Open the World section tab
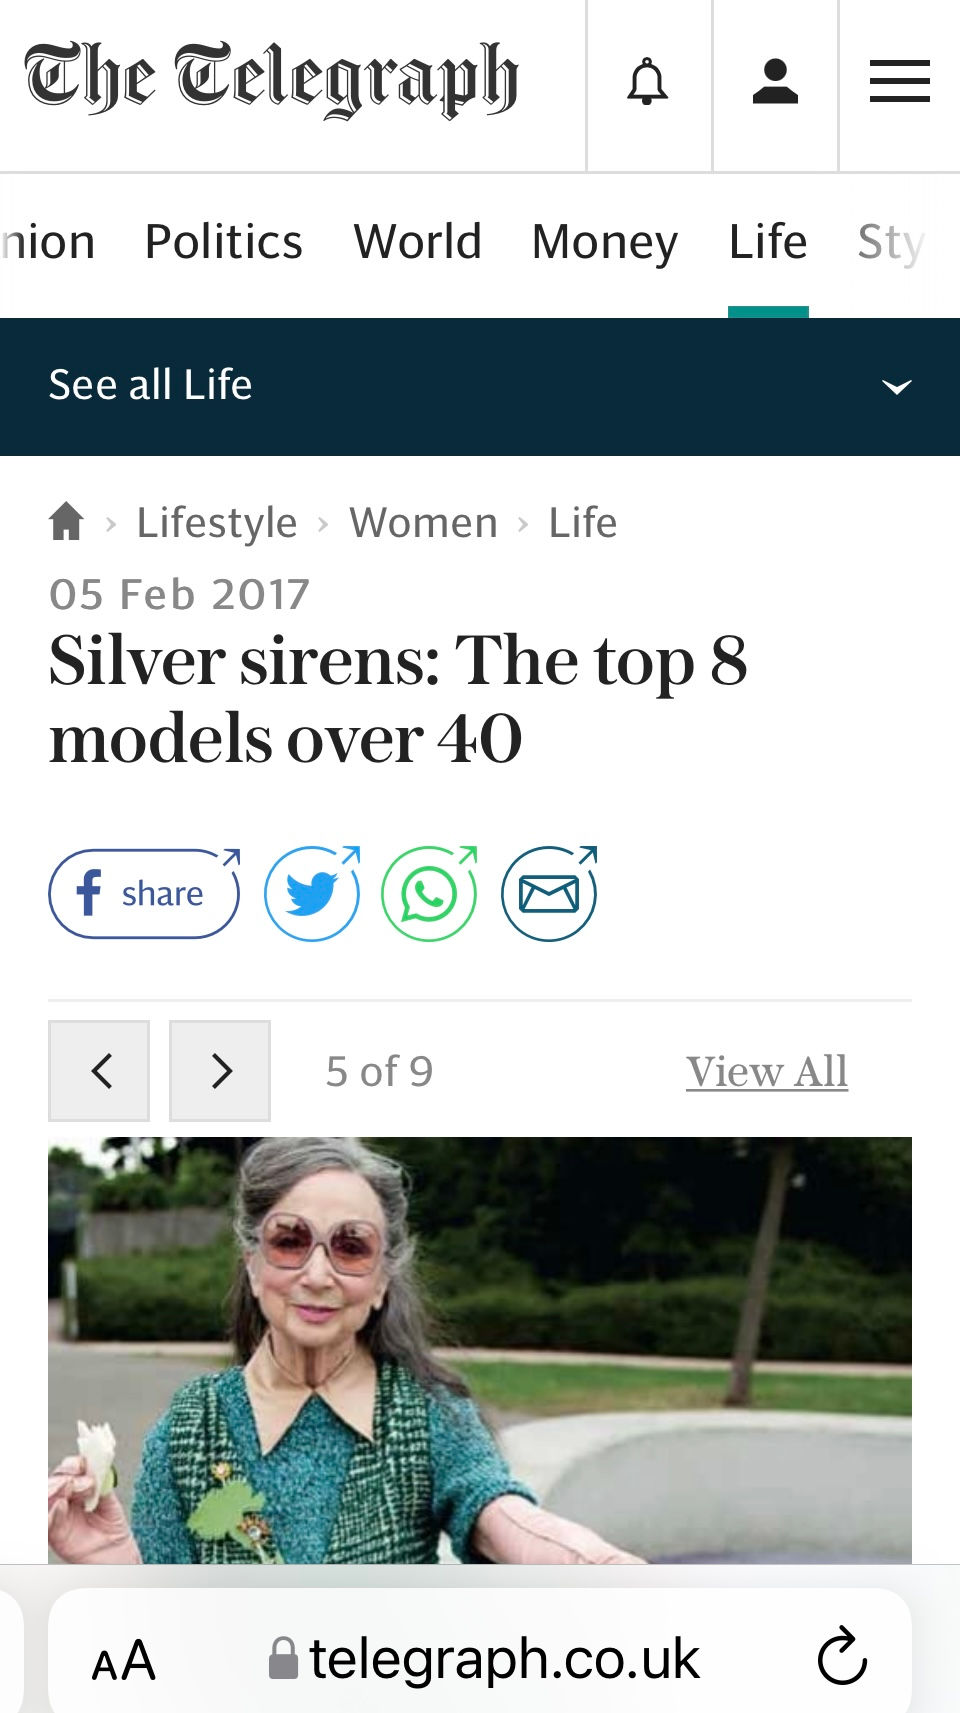The width and height of the screenshot is (960, 1713). coord(417,242)
